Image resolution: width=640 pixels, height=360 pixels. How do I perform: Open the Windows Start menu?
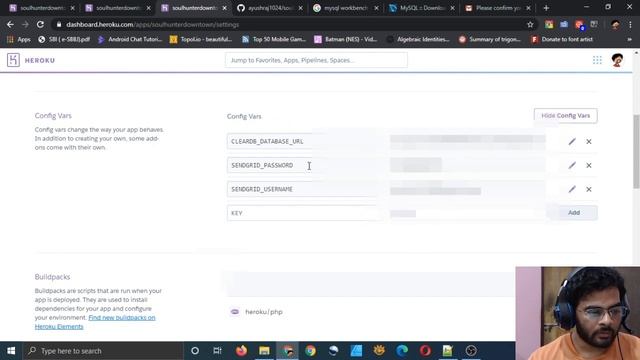click(11, 351)
